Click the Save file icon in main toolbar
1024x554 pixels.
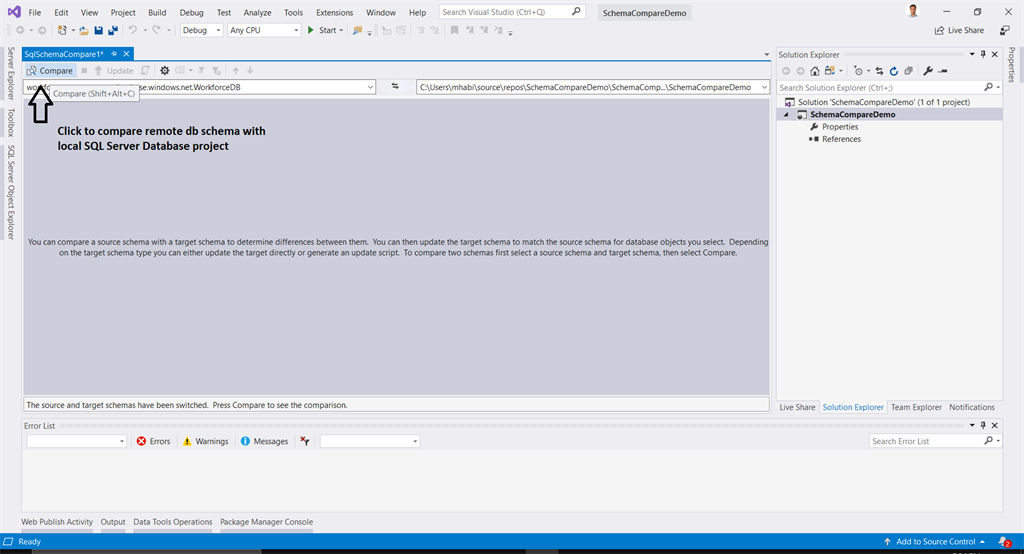click(99, 30)
